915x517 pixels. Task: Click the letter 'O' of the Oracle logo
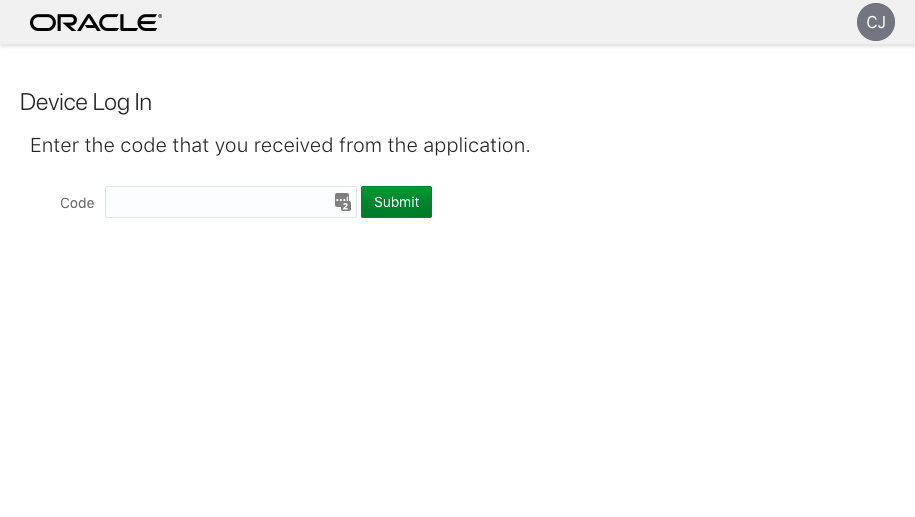click(41, 22)
